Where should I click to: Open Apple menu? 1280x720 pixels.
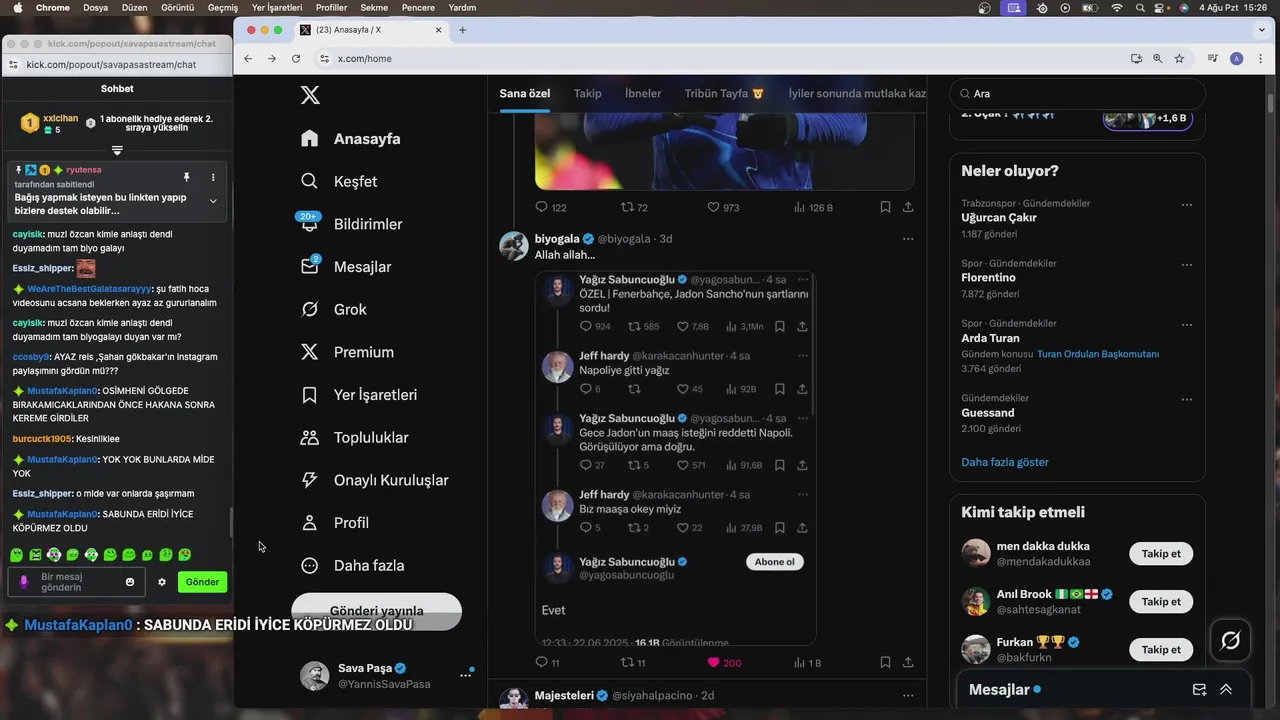(17, 7)
